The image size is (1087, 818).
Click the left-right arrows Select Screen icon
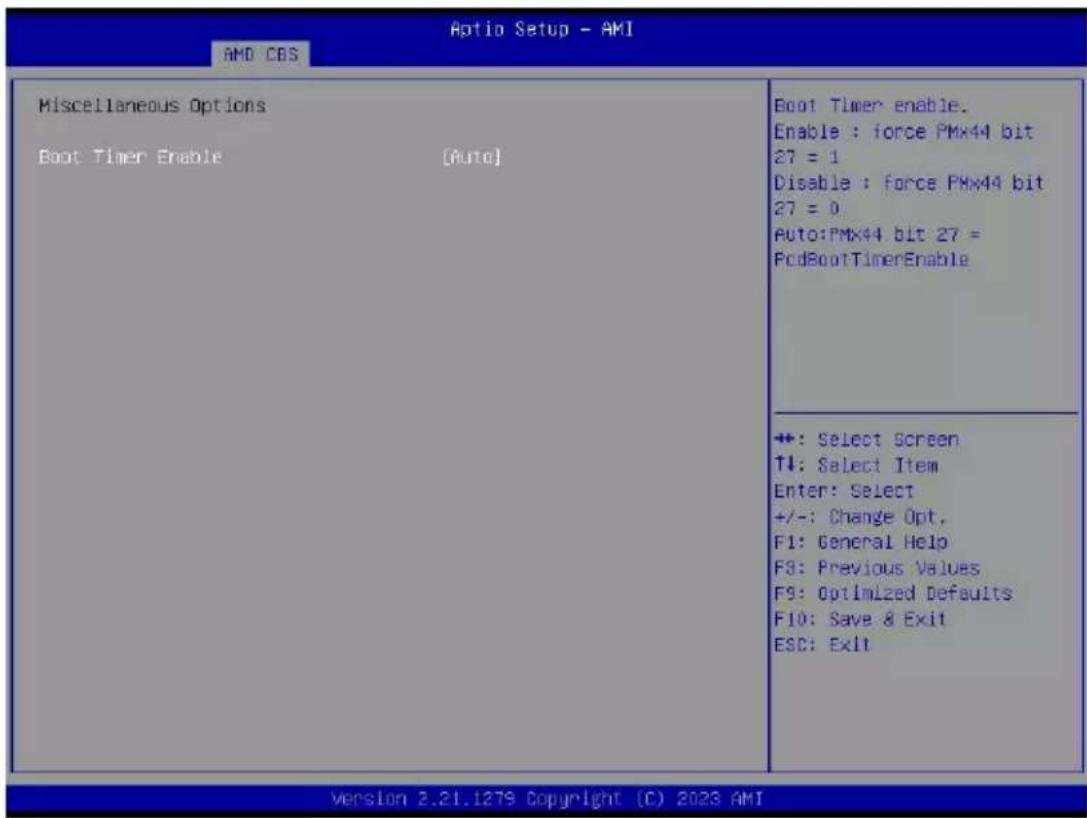click(784, 440)
